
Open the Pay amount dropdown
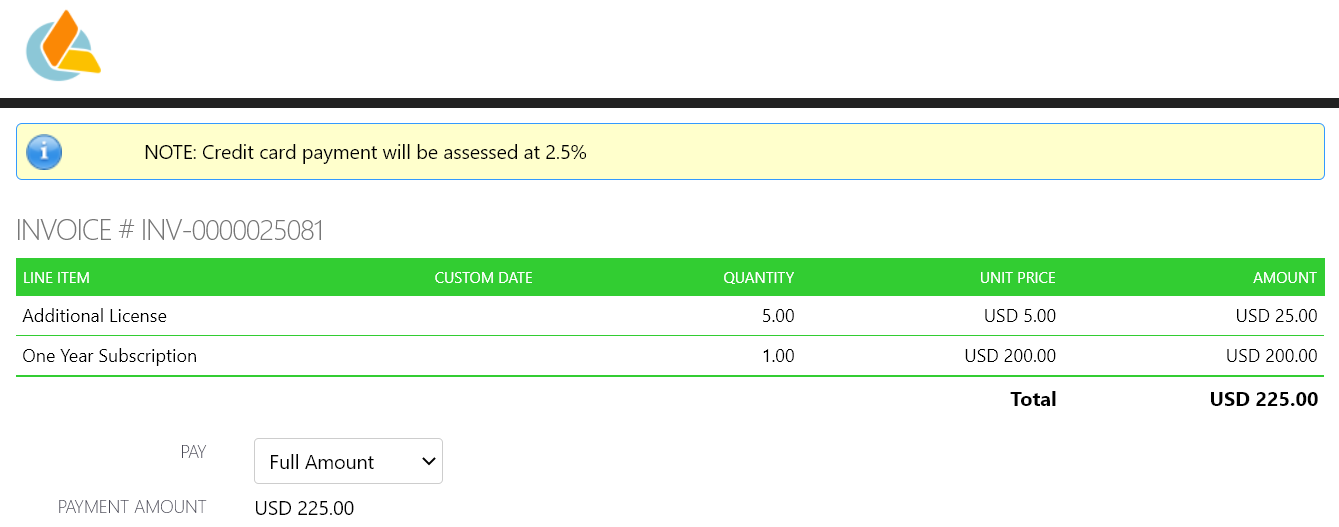[348, 461]
